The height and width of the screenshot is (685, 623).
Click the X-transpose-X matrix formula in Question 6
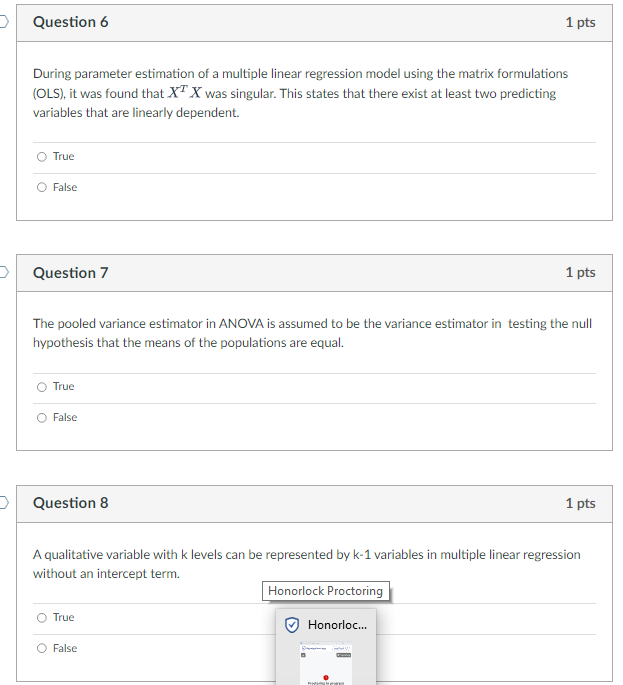pos(185,92)
